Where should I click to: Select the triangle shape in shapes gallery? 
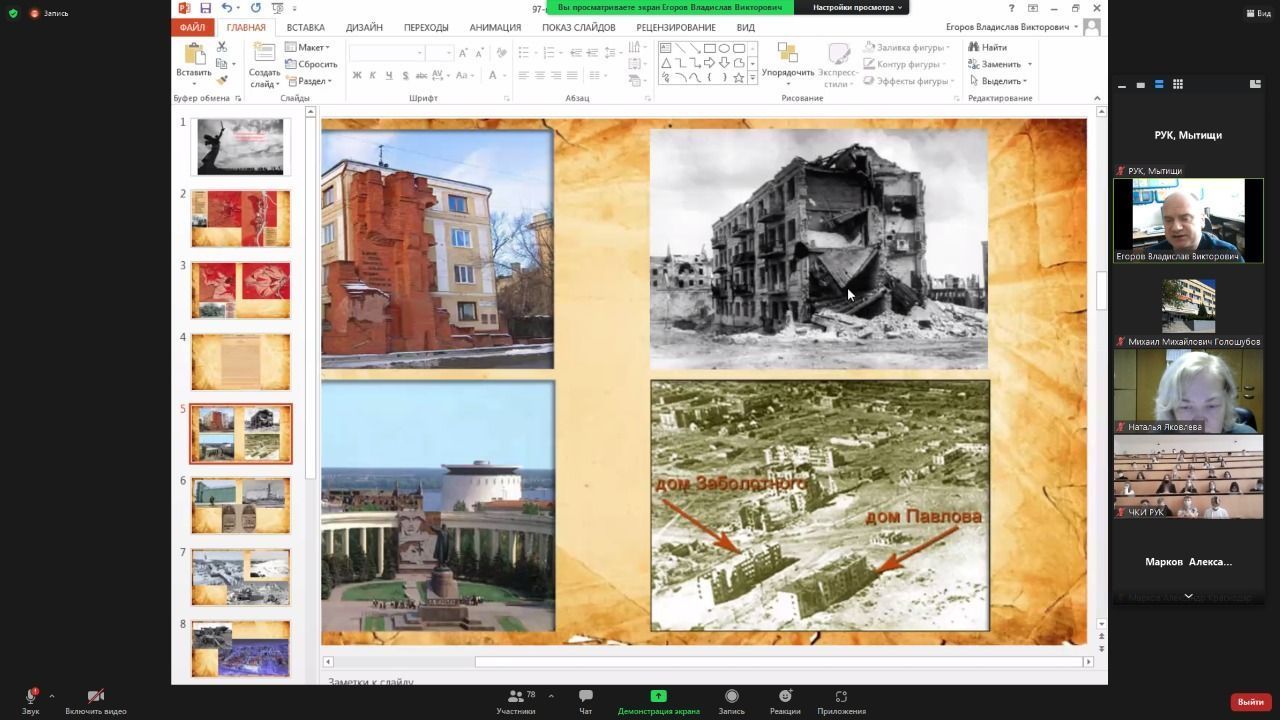coord(665,63)
